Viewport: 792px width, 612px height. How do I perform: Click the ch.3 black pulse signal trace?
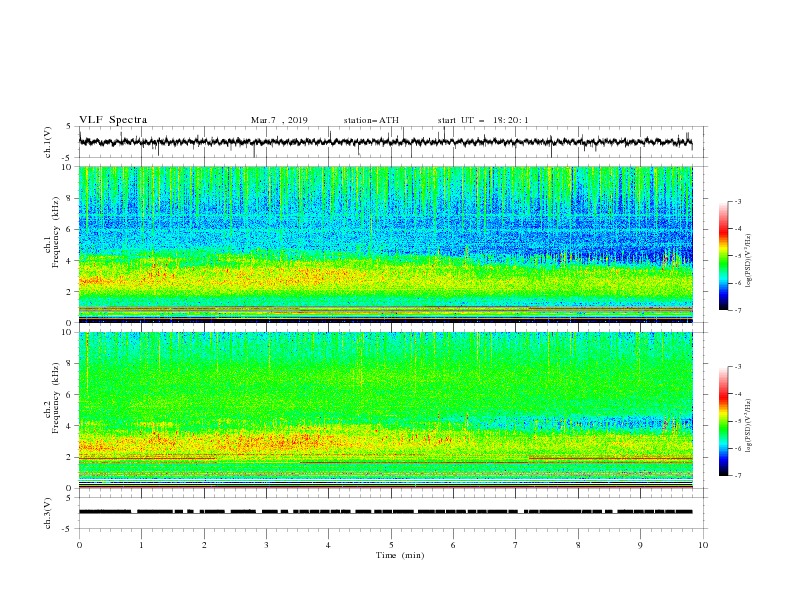coord(385,512)
